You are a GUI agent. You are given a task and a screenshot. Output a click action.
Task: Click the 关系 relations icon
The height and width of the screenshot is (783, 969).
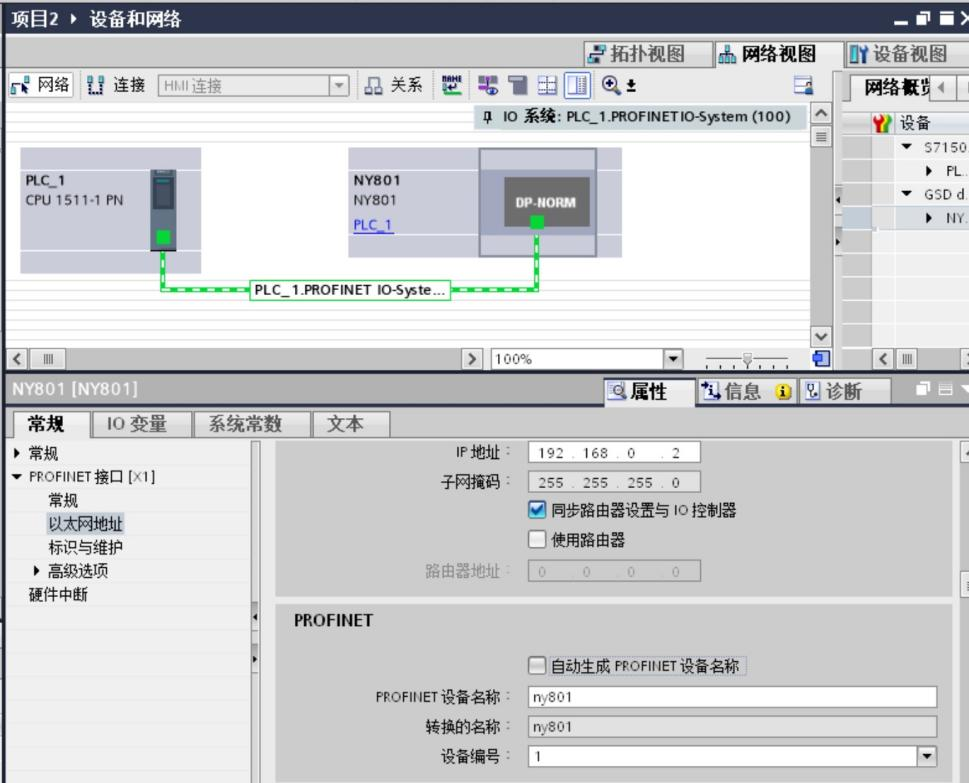(x=373, y=85)
